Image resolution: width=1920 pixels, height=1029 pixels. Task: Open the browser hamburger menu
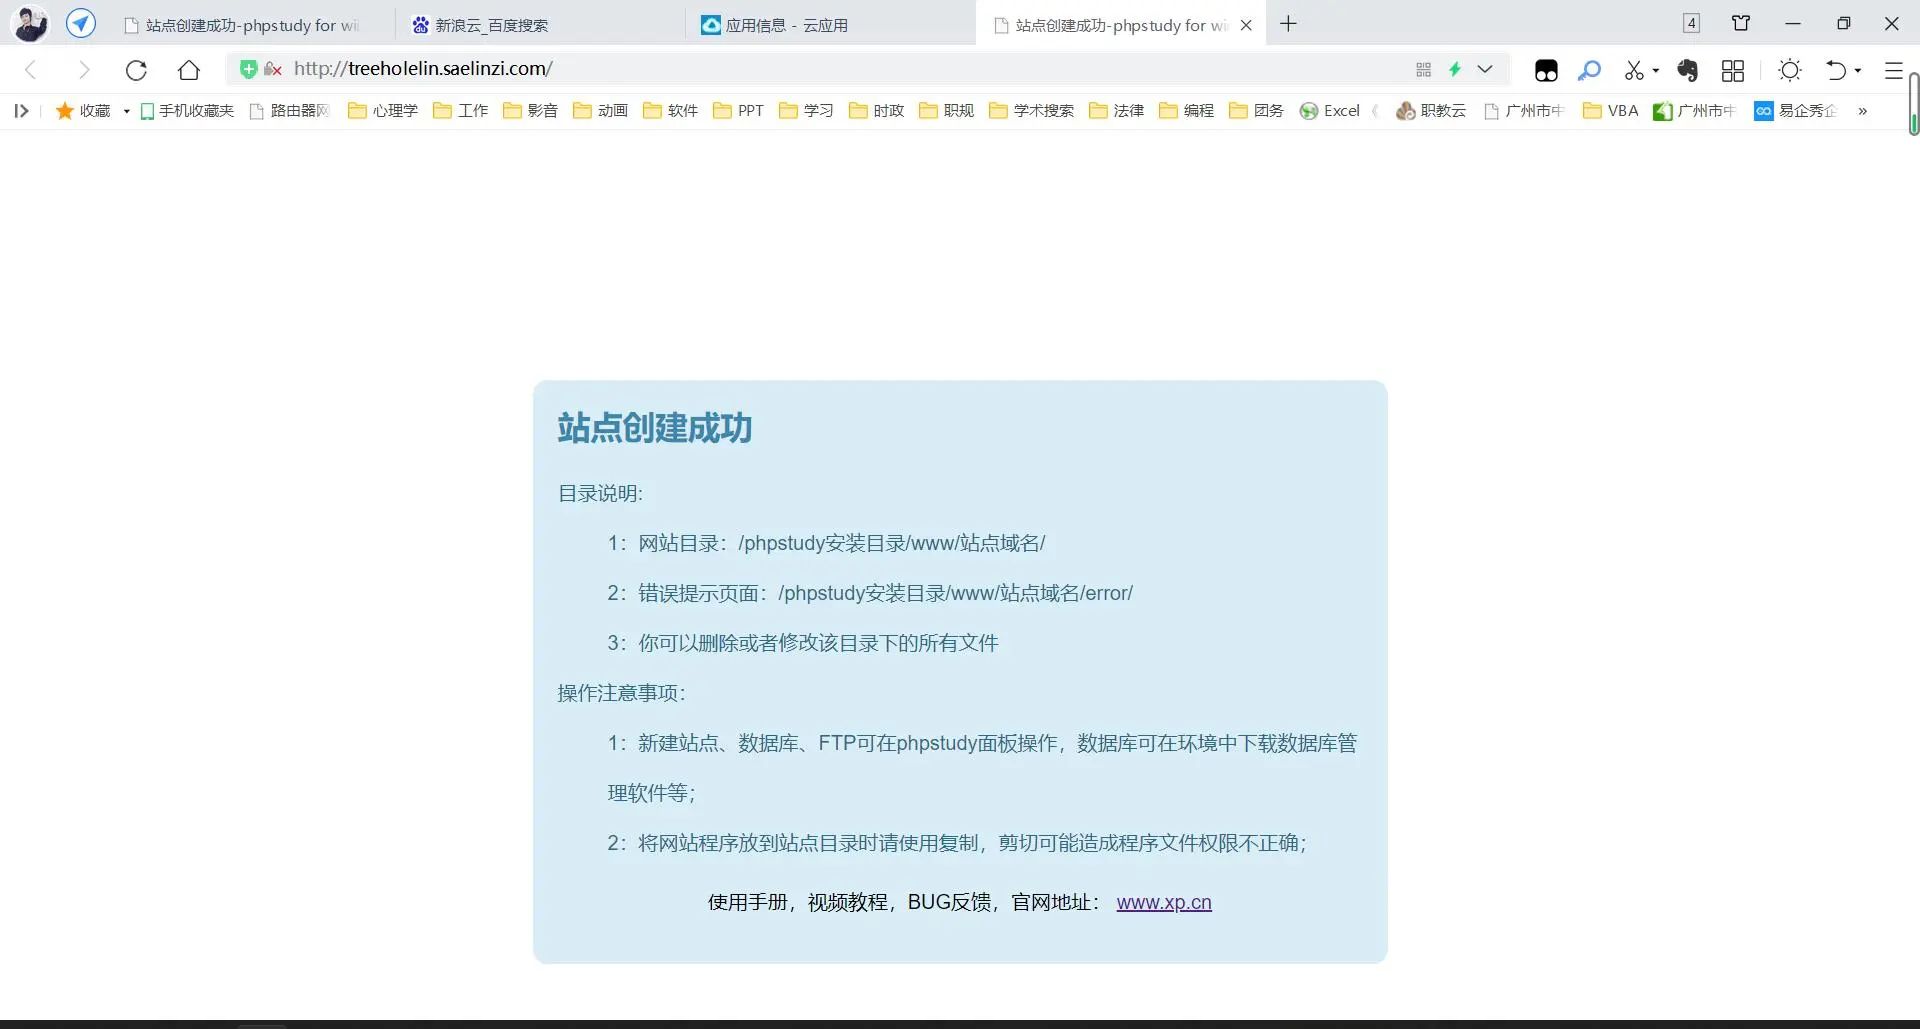[1893, 70]
